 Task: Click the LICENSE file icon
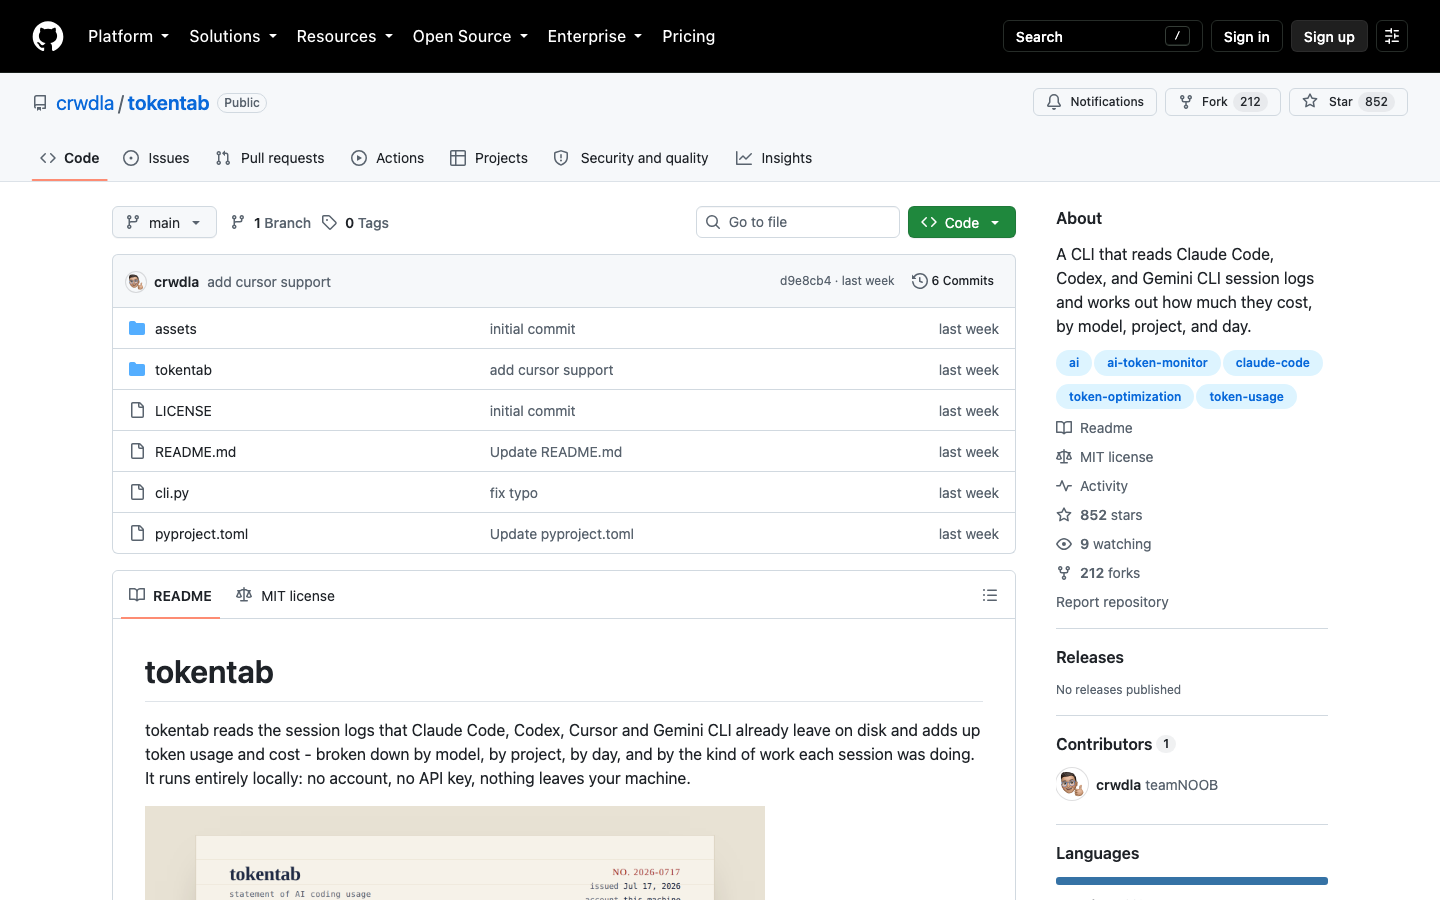click(137, 411)
